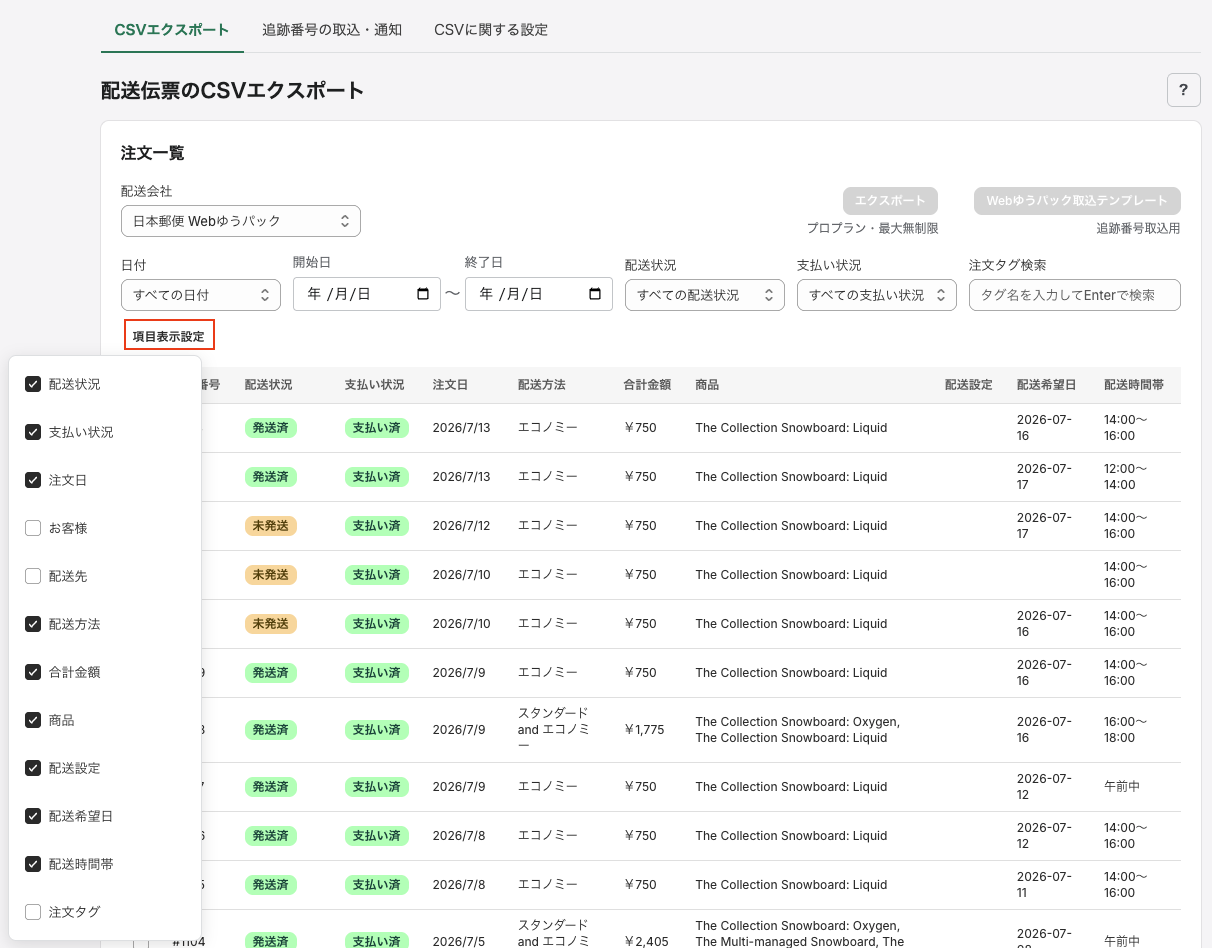
Task: Click the 商品 column header
Action: point(707,385)
